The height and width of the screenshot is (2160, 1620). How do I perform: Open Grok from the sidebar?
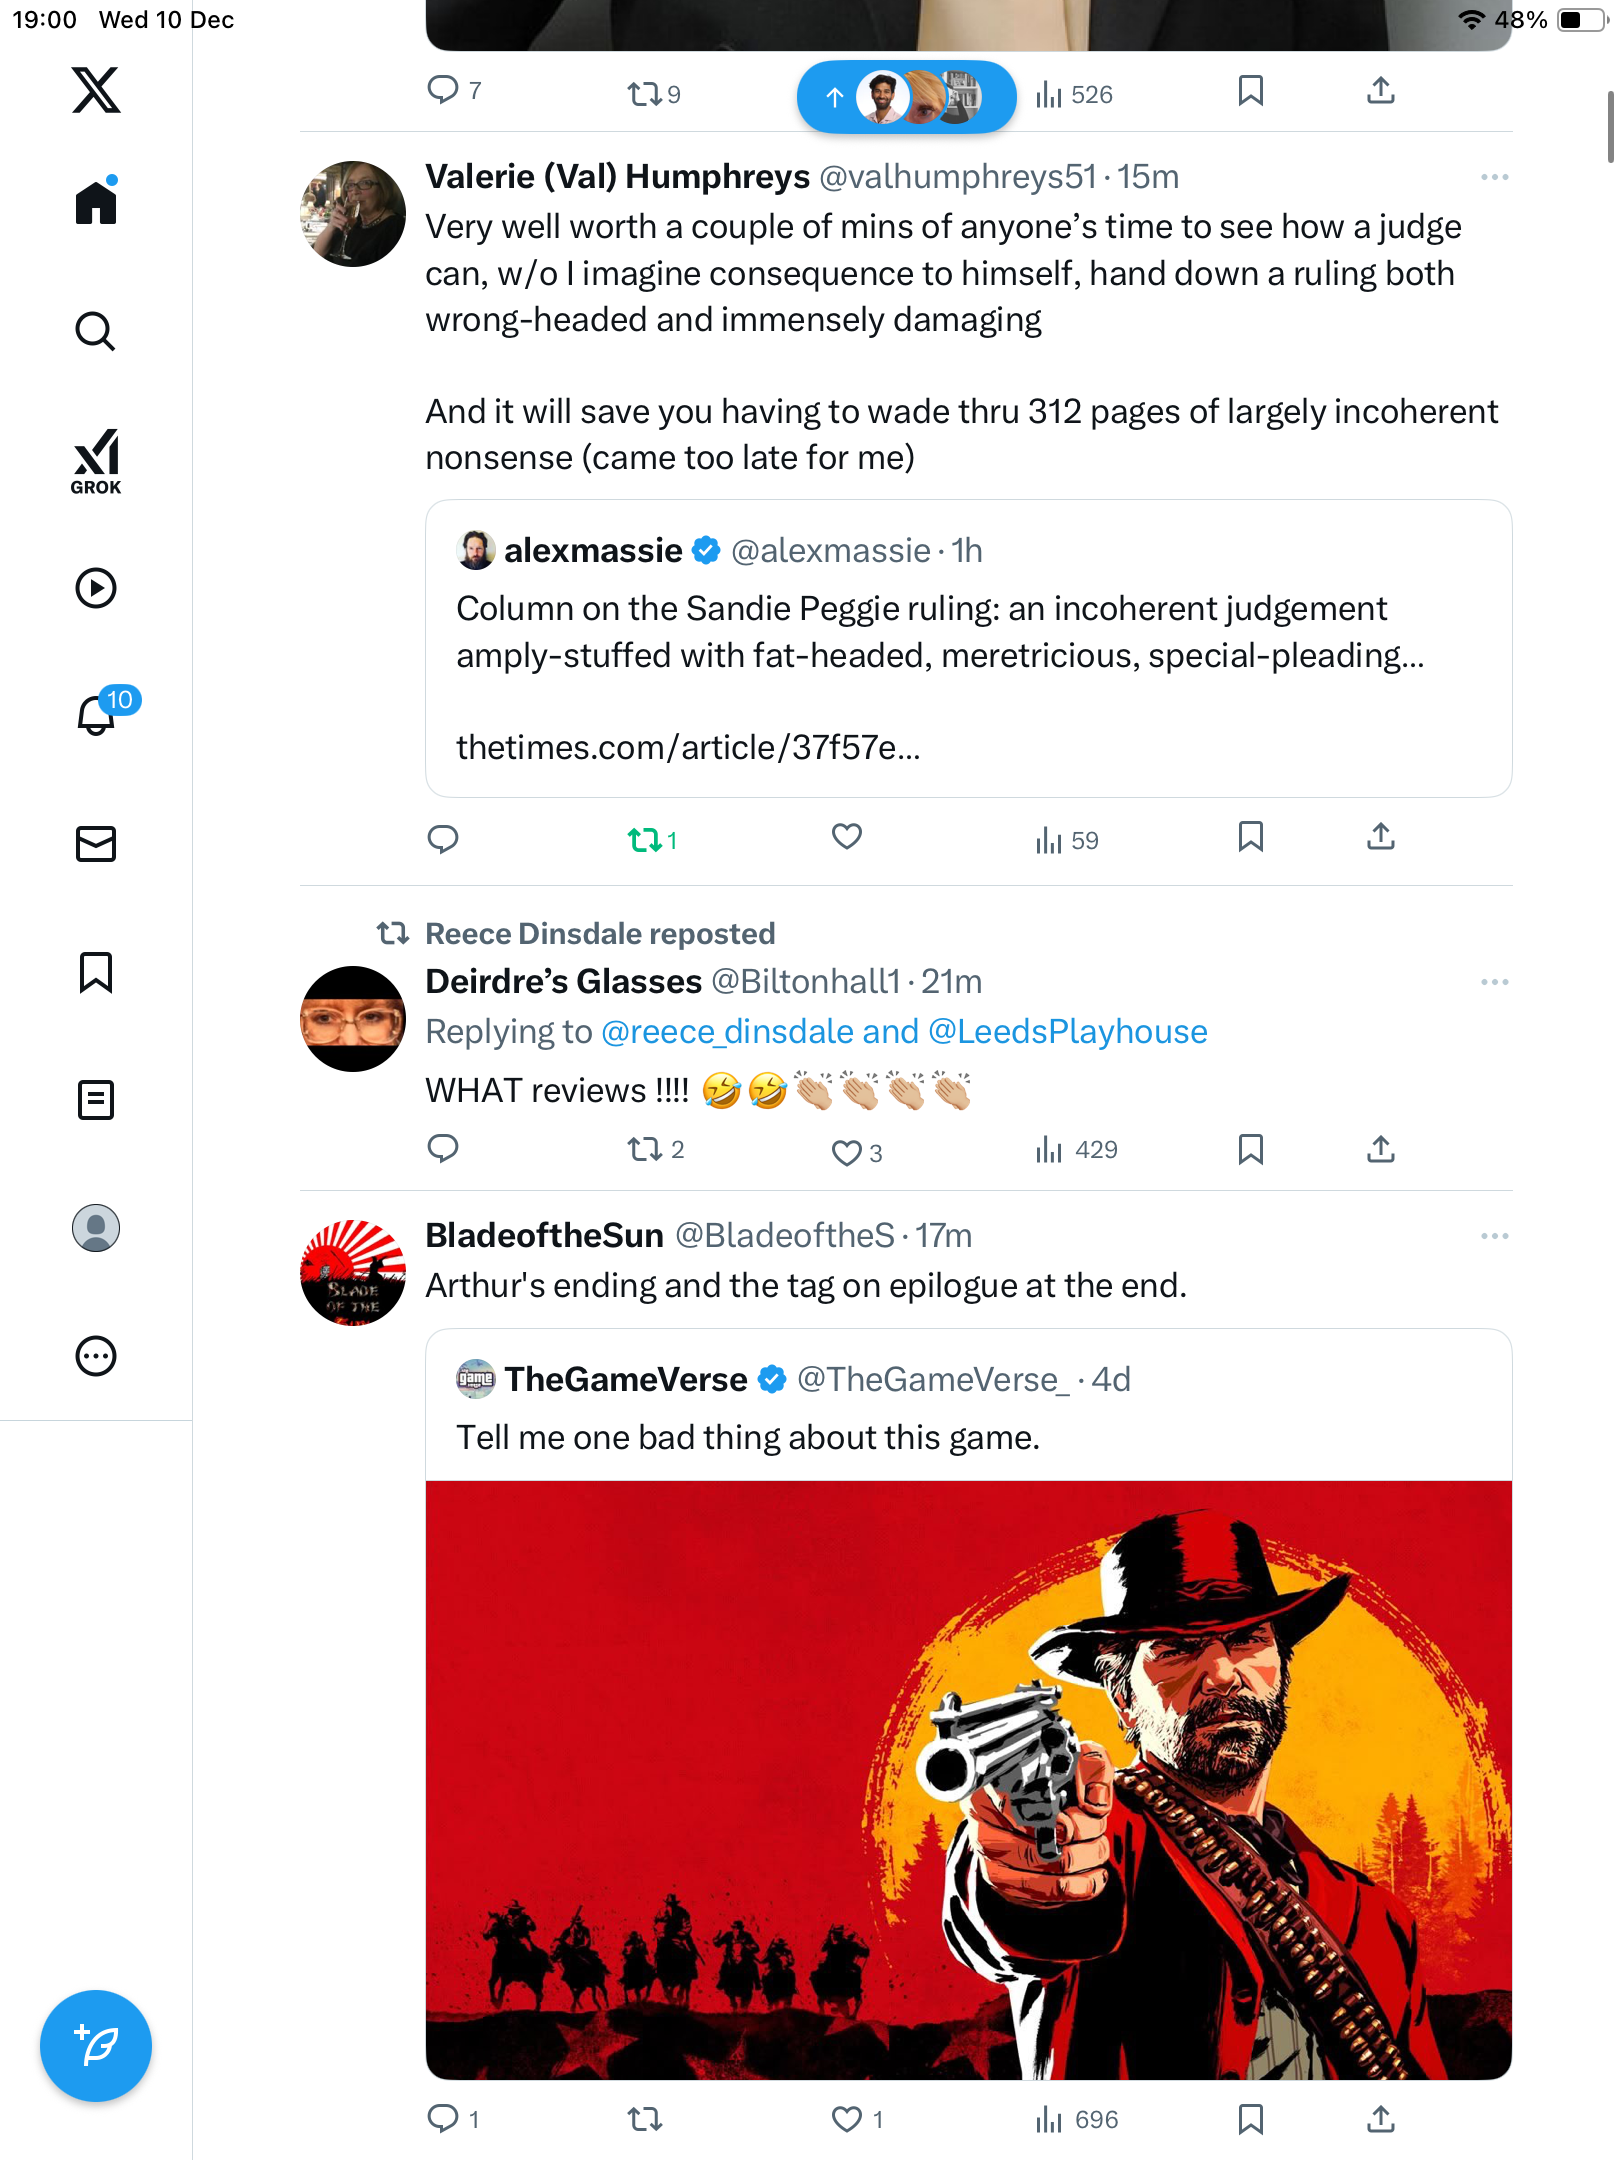coord(96,461)
